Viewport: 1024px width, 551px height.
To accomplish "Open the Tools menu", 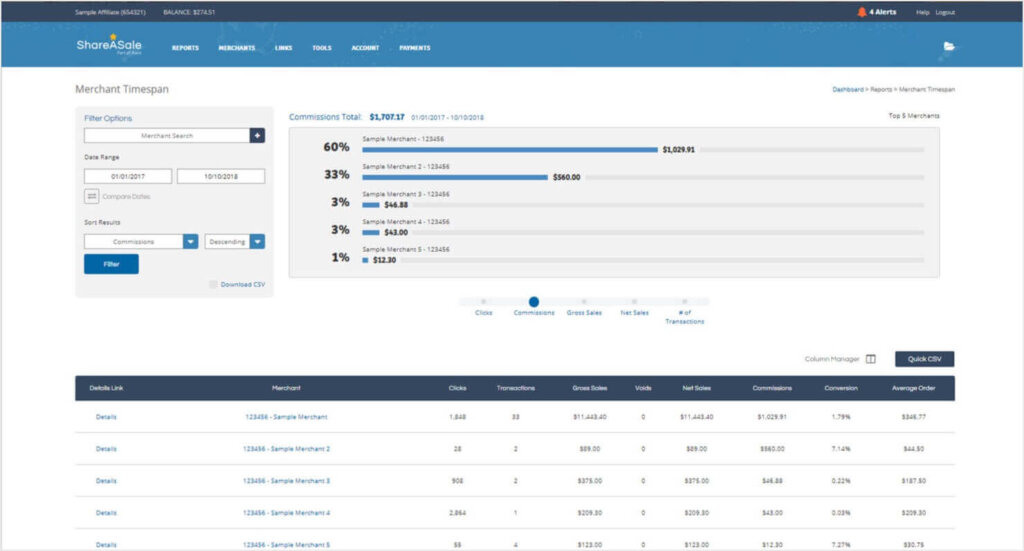I will tap(322, 48).
